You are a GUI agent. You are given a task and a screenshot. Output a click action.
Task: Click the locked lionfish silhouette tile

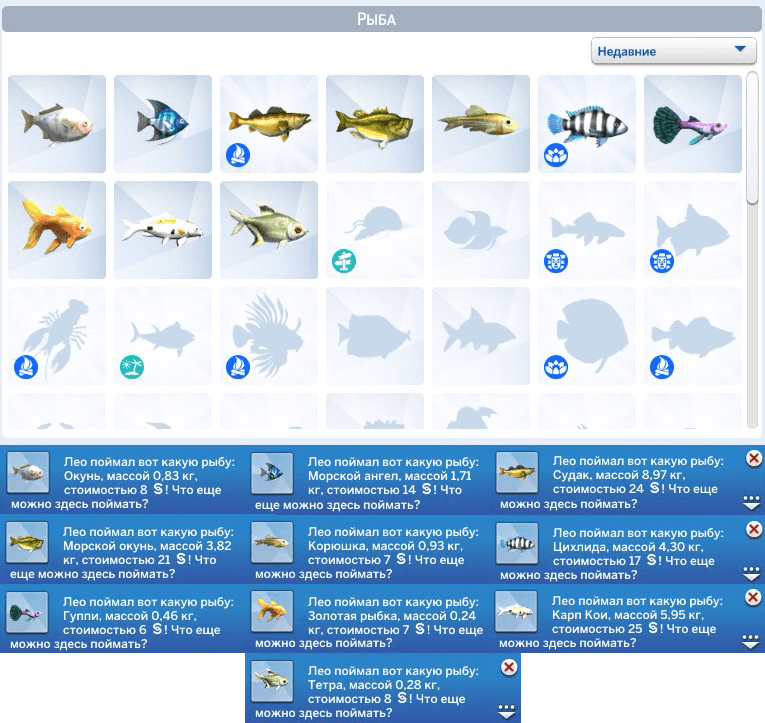pyautogui.click(x=269, y=336)
